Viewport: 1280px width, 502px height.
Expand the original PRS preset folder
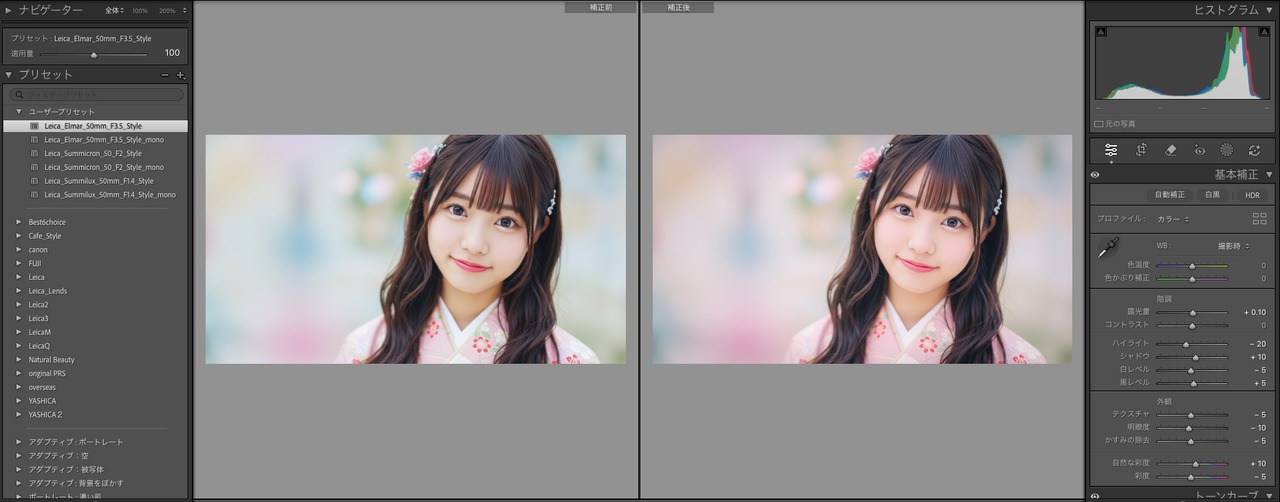[x=19, y=373]
